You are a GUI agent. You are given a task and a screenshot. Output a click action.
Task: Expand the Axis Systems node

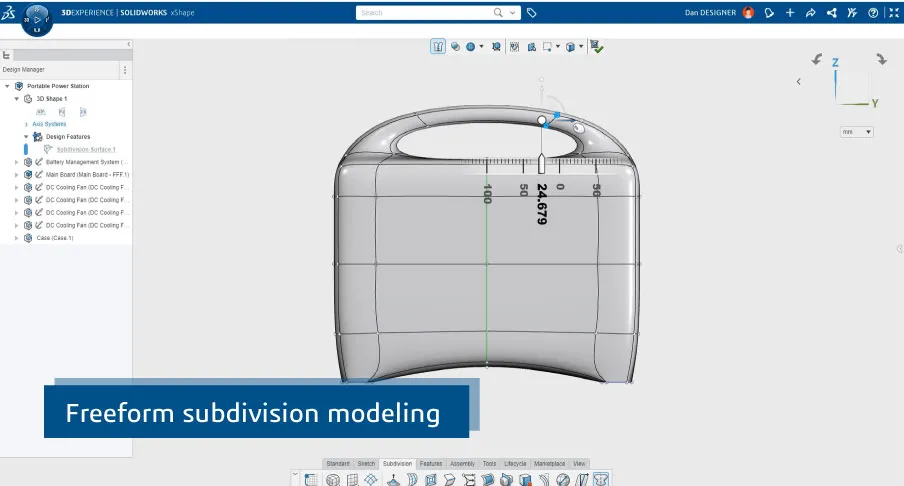pos(26,124)
